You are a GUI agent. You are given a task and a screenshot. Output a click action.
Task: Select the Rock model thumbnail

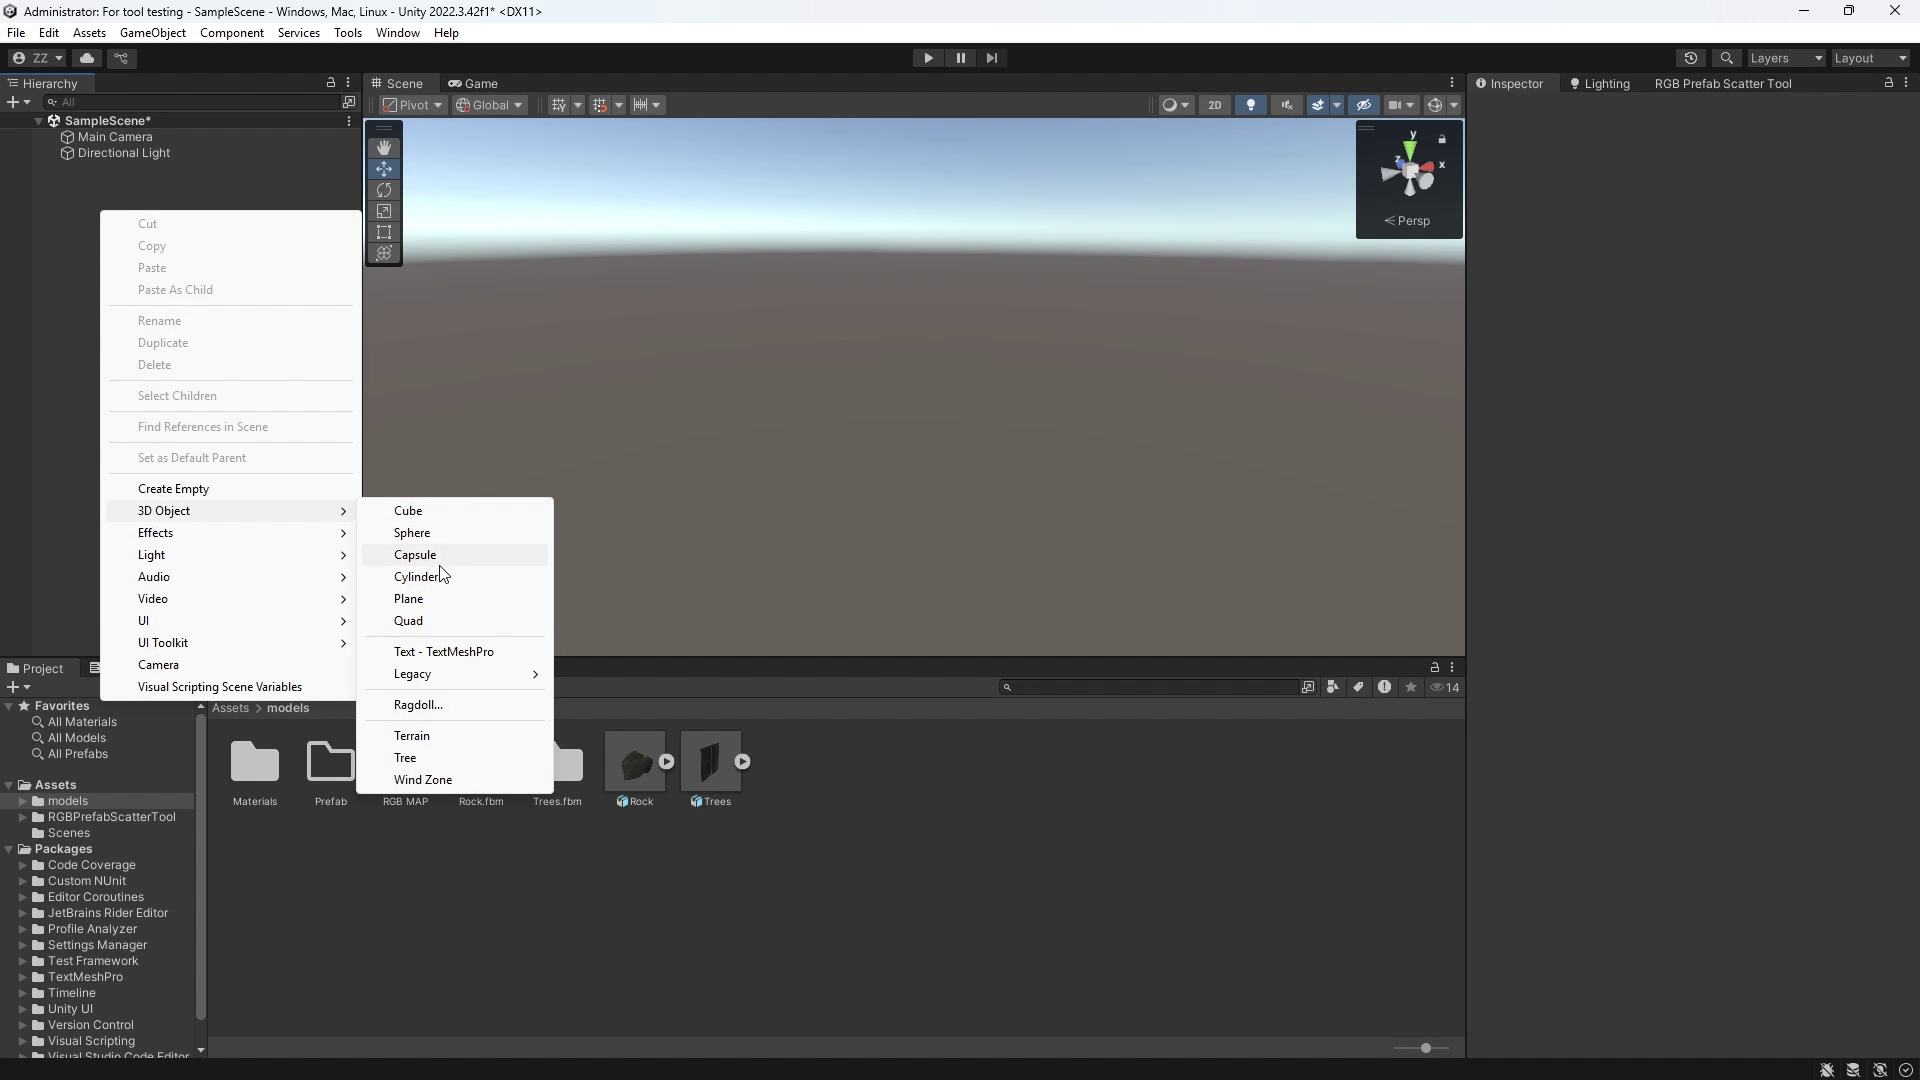click(x=634, y=762)
